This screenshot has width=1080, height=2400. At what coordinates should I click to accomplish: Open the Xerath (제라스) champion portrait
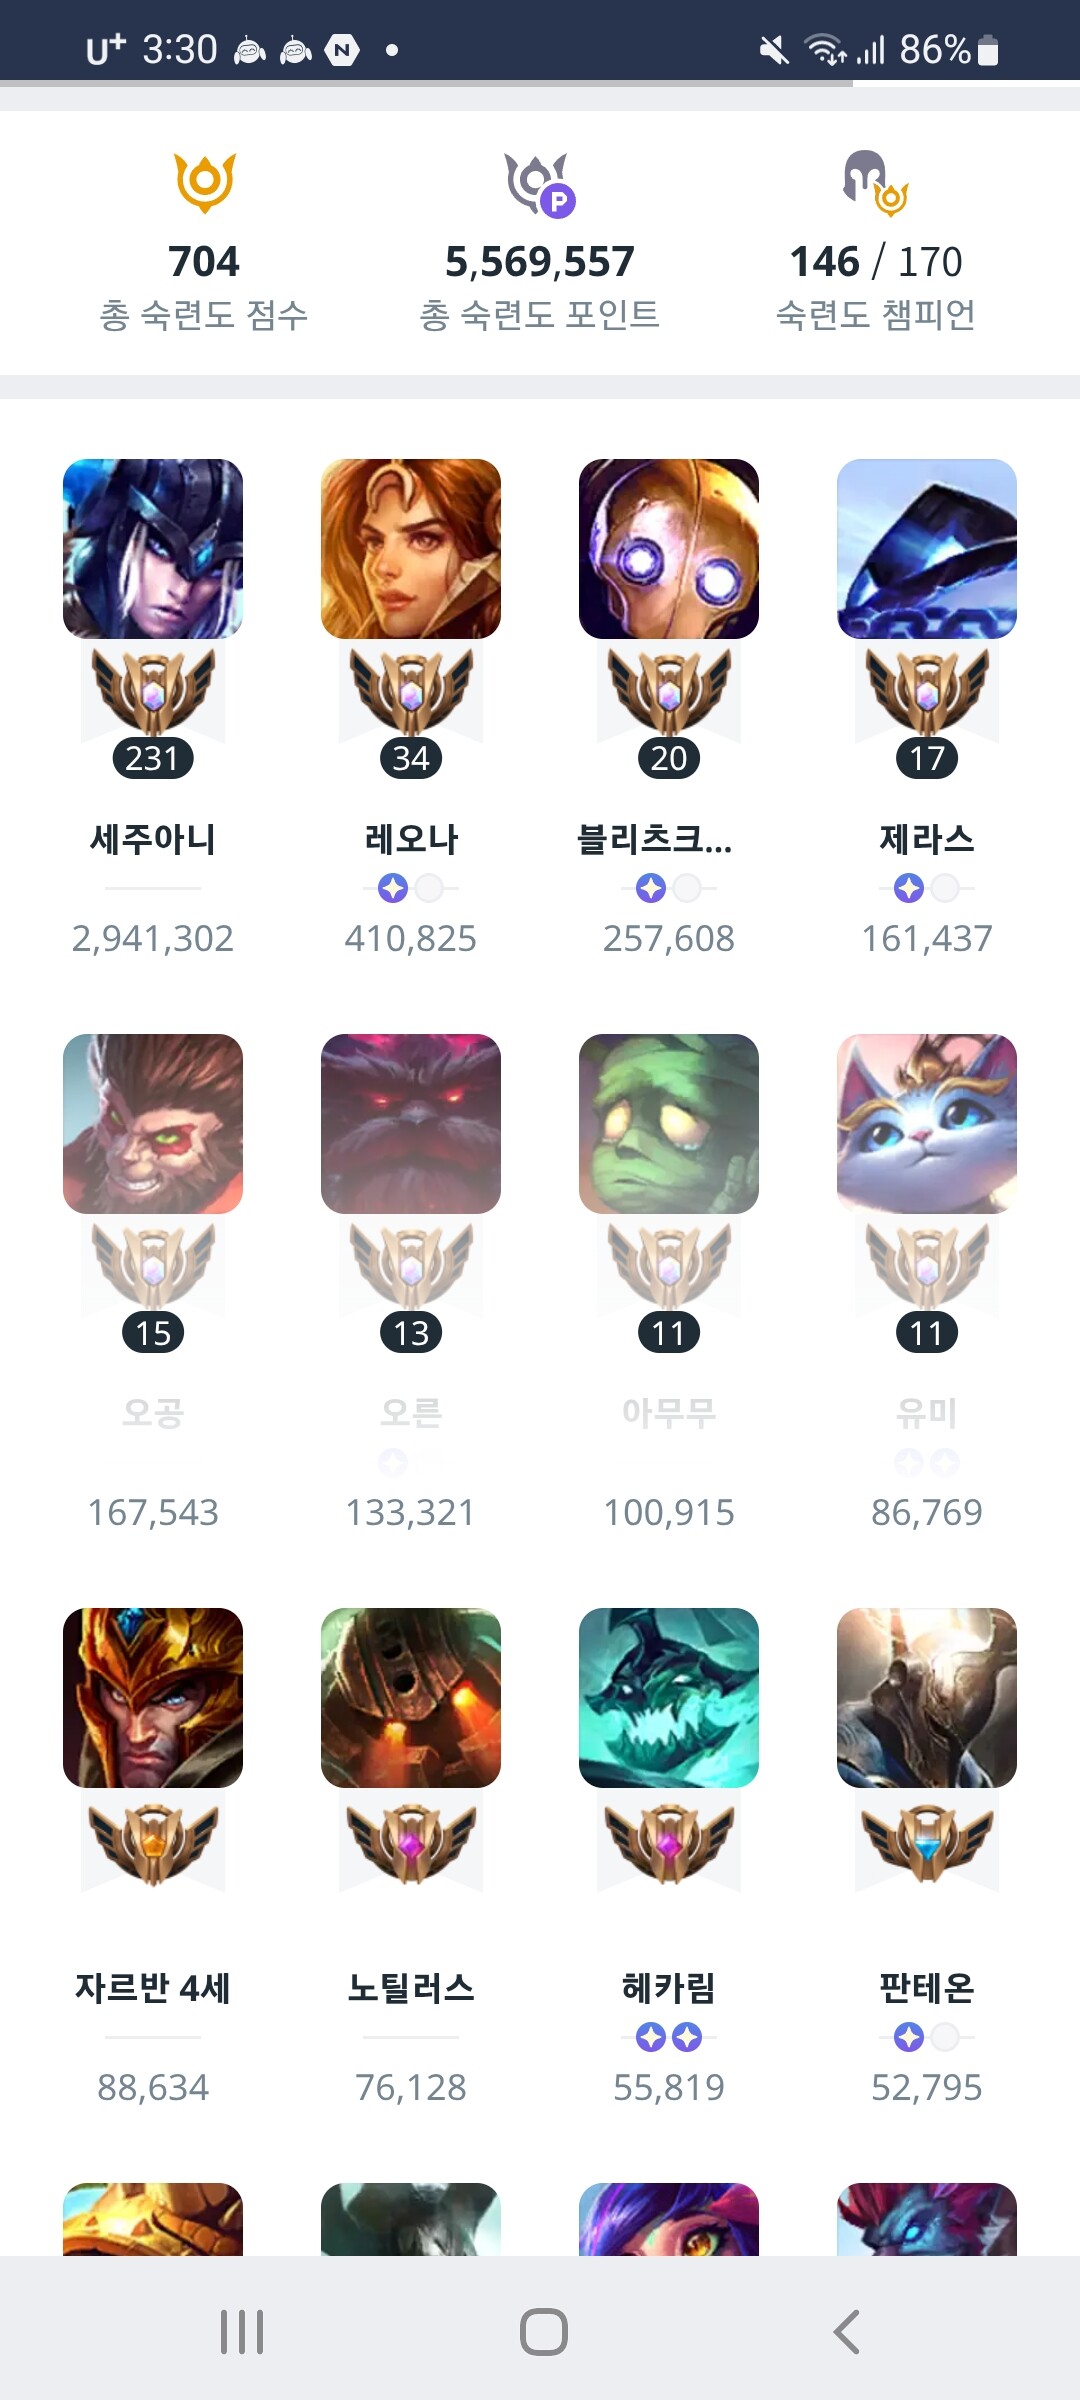tap(927, 549)
